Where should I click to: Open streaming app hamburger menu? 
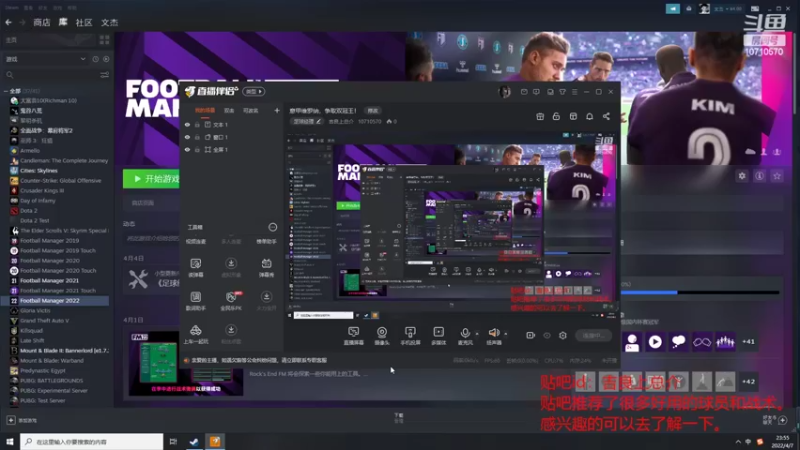[574, 92]
